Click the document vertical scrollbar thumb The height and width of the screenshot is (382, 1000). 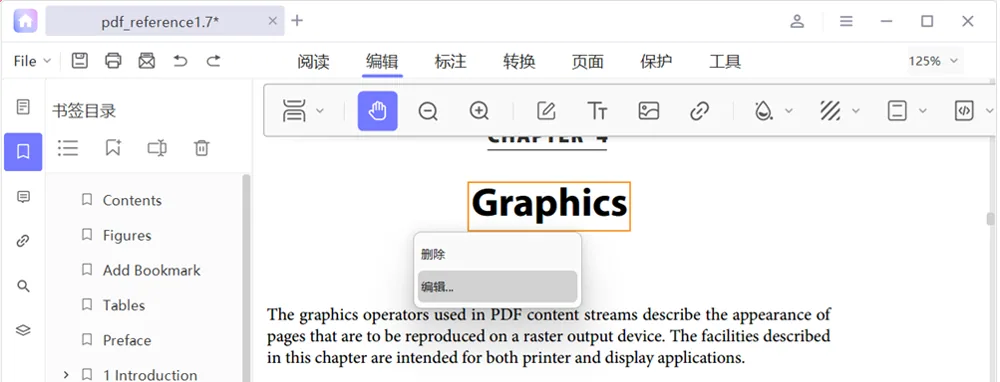click(990, 219)
